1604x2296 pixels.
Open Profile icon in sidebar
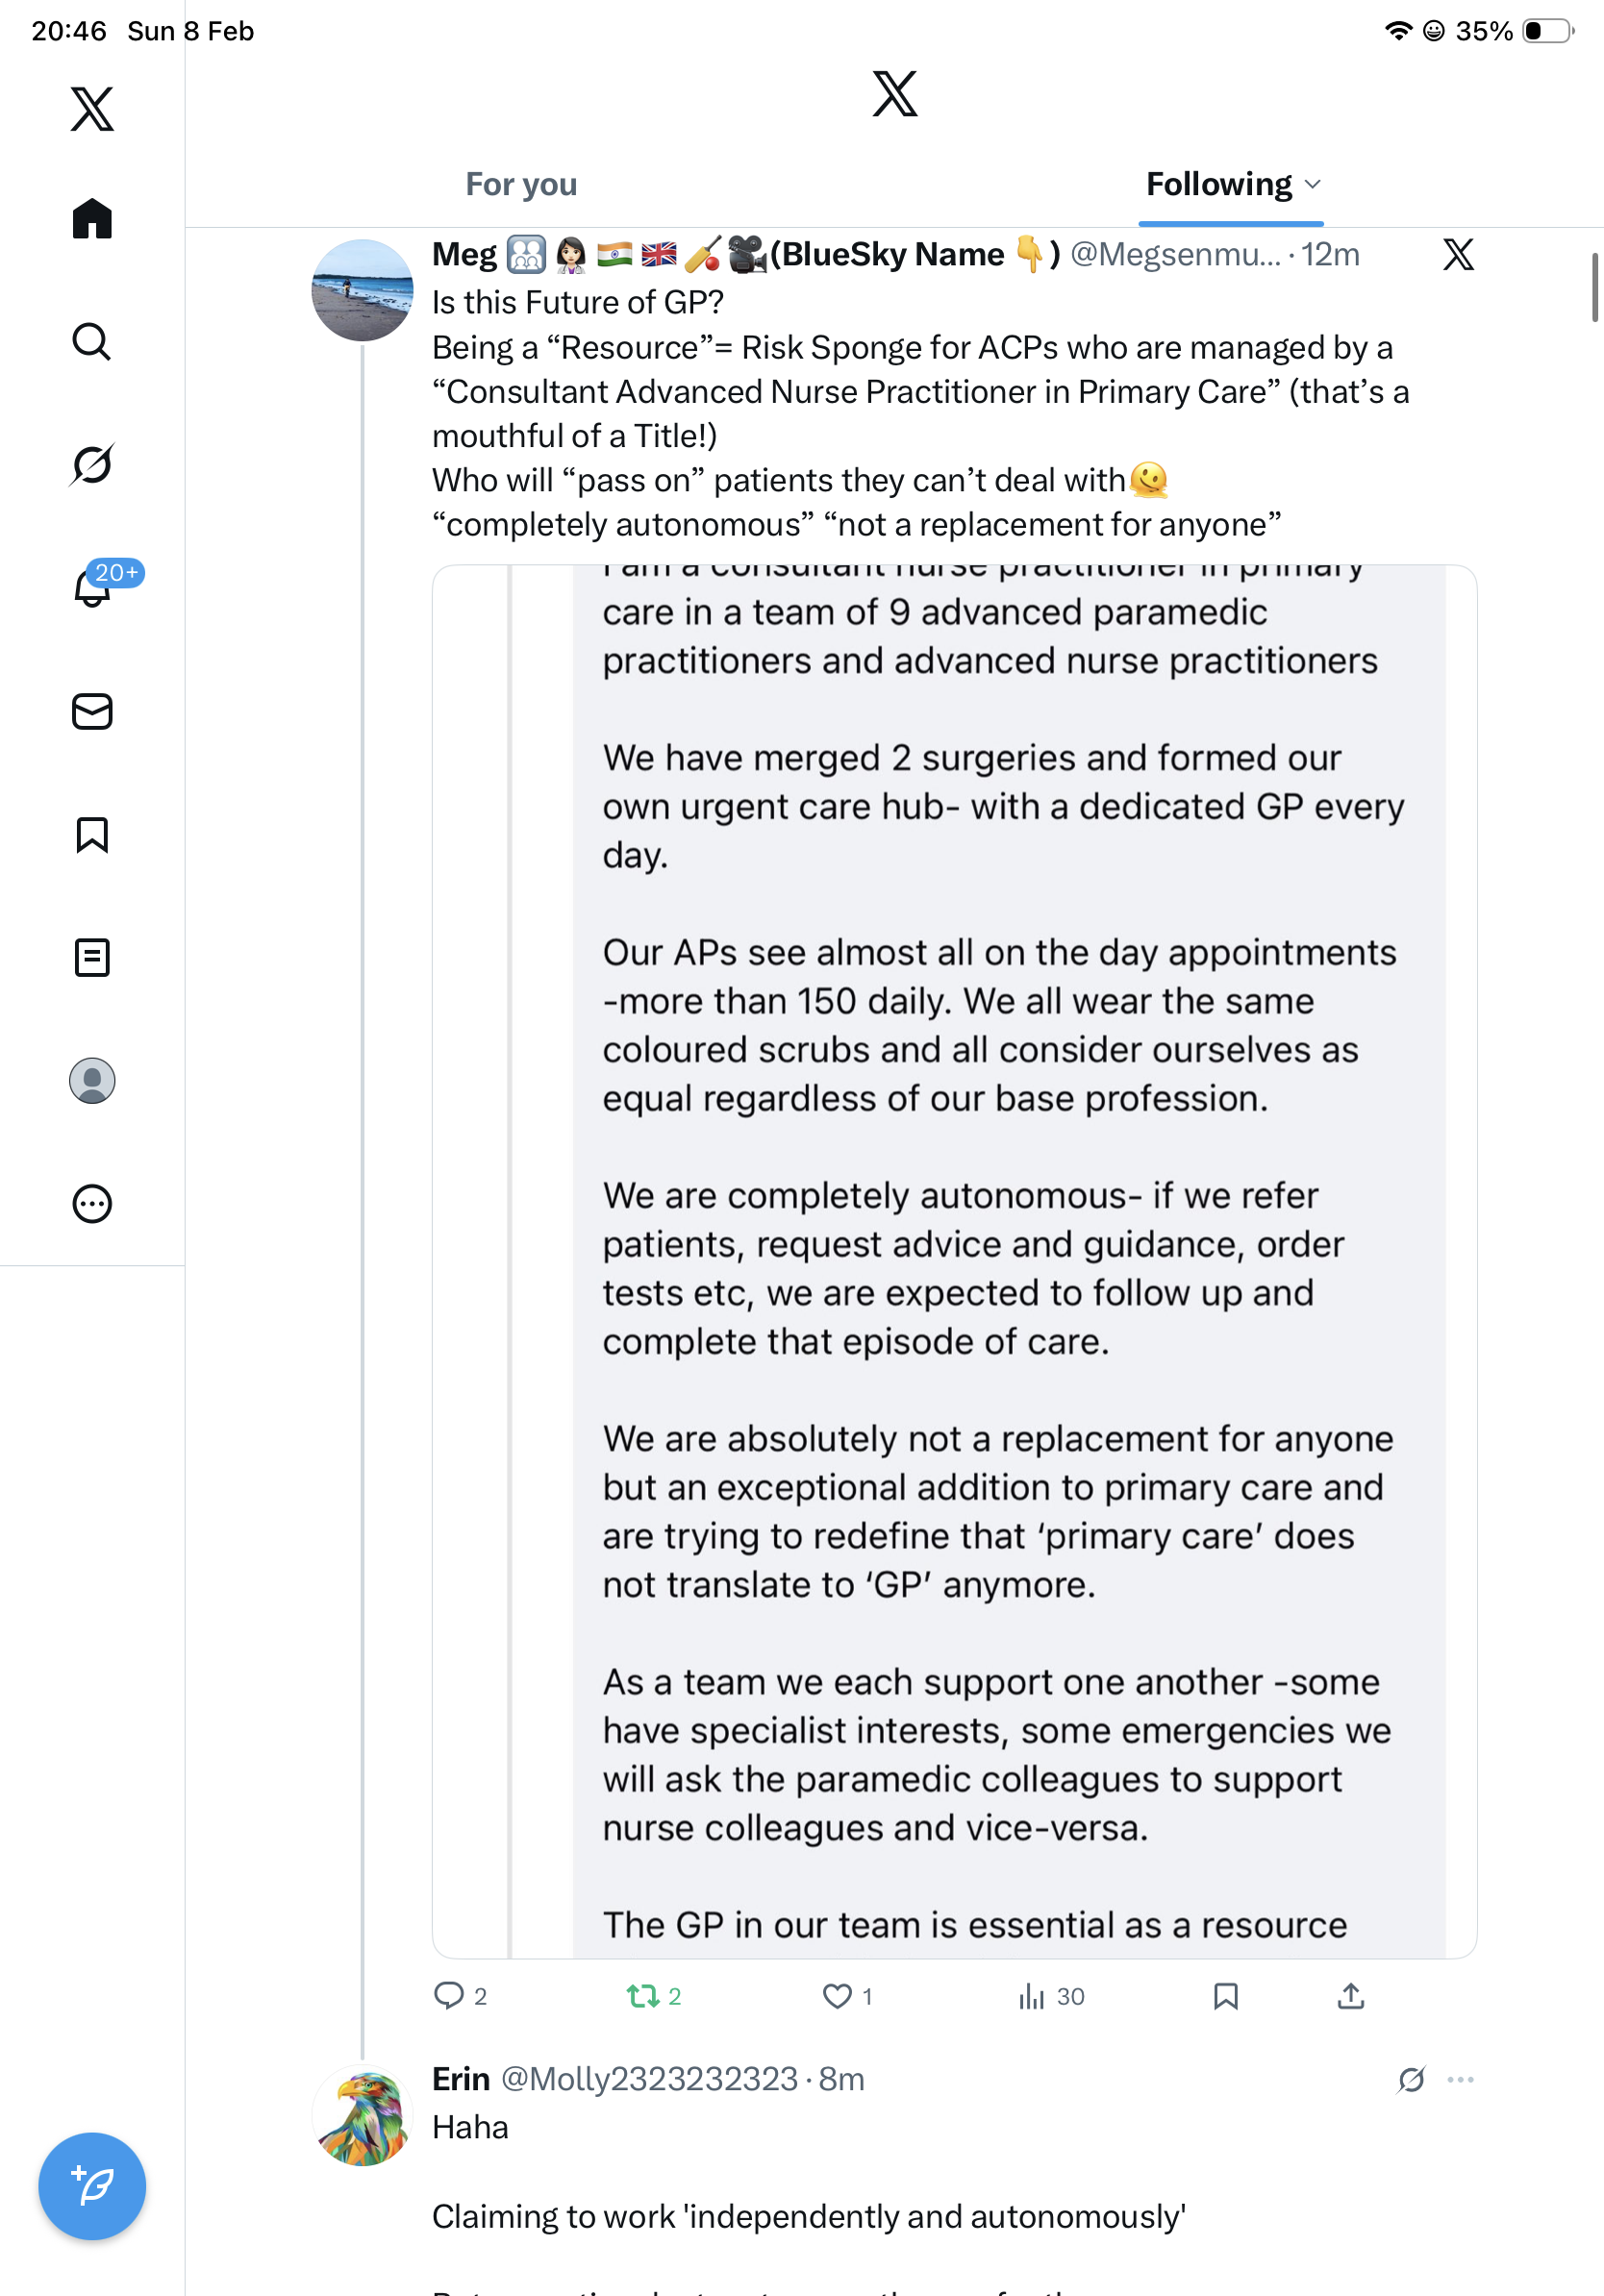pyautogui.click(x=92, y=1081)
